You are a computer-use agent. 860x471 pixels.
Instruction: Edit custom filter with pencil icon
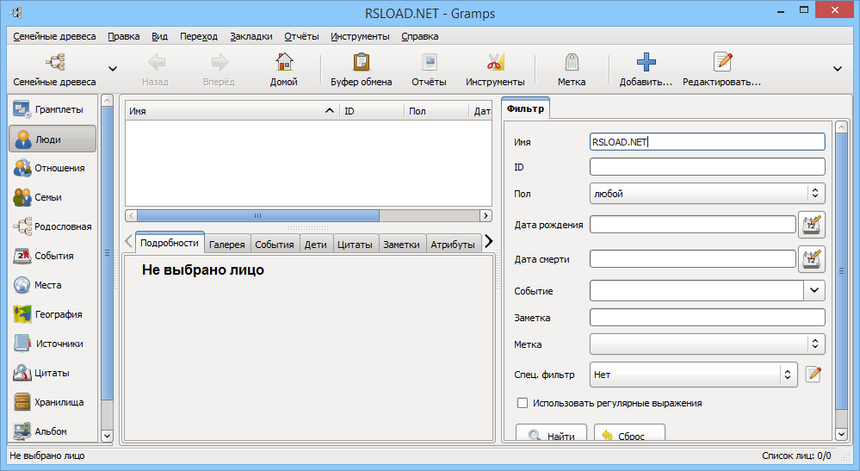point(814,375)
